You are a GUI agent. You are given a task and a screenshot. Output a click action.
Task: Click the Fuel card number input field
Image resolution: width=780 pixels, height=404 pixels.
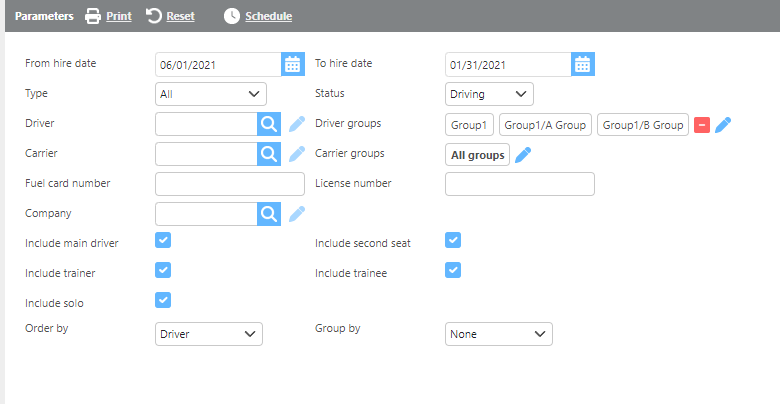(230, 184)
